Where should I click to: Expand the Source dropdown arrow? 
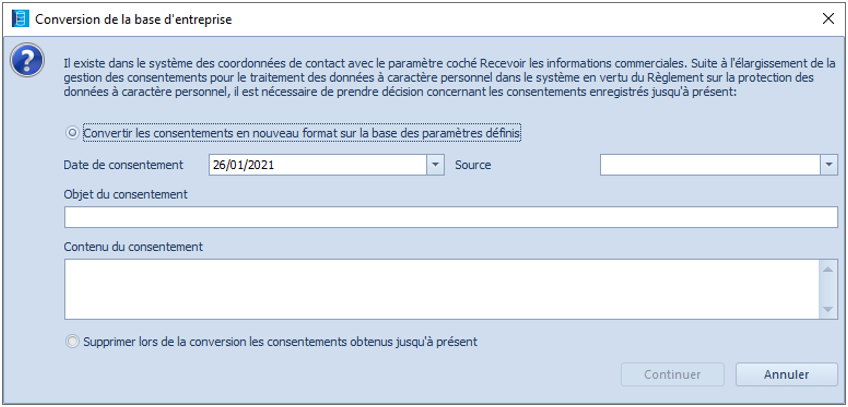829,165
